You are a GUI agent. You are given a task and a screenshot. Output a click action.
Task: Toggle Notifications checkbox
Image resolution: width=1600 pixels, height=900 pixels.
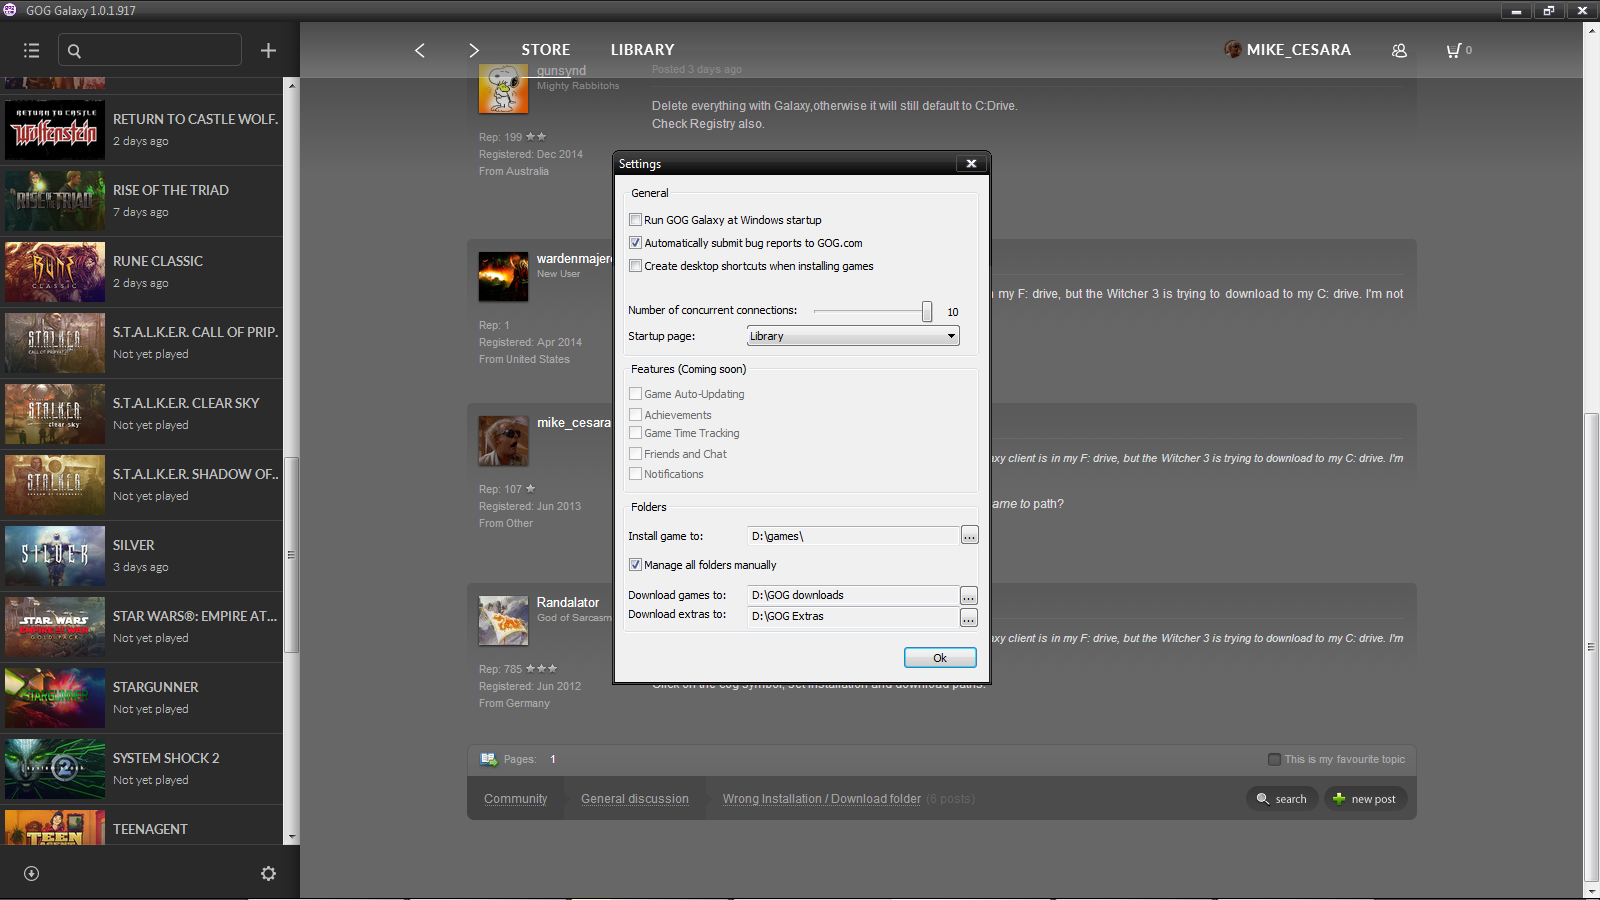(635, 474)
